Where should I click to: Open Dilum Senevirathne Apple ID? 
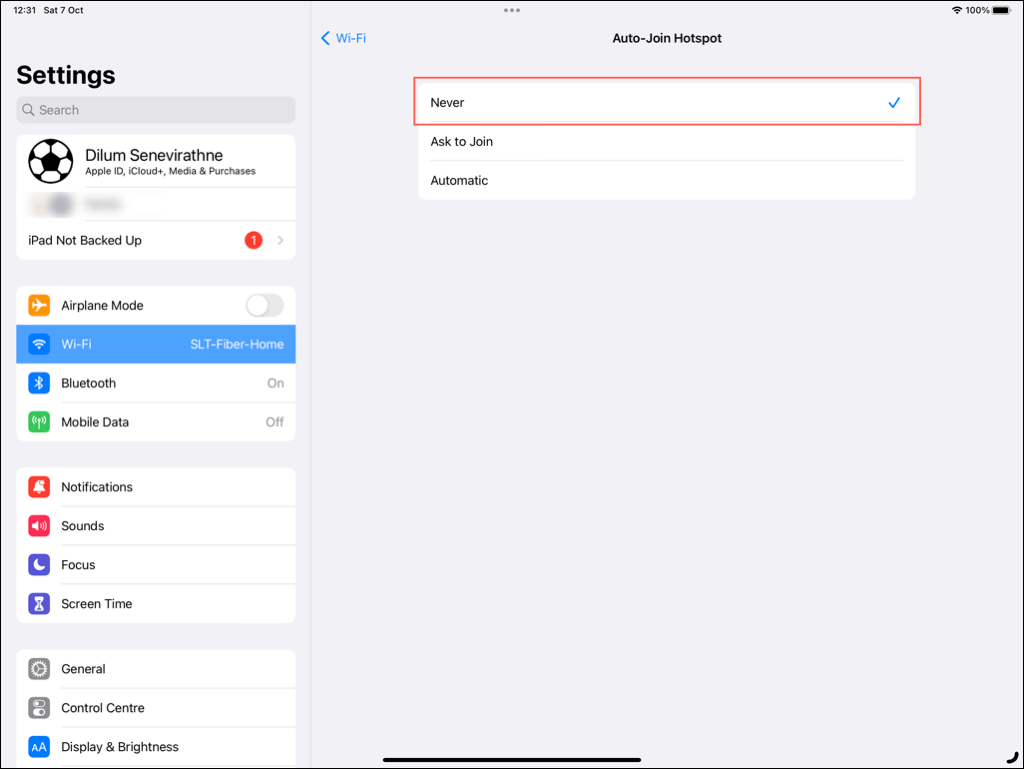(156, 161)
